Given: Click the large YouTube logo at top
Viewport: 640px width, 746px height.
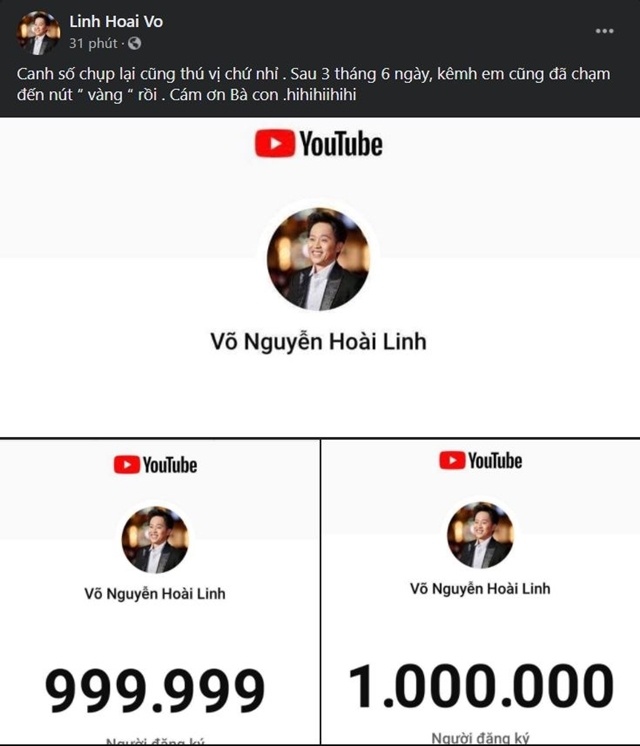Looking at the screenshot, I should [x=318, y=144].
